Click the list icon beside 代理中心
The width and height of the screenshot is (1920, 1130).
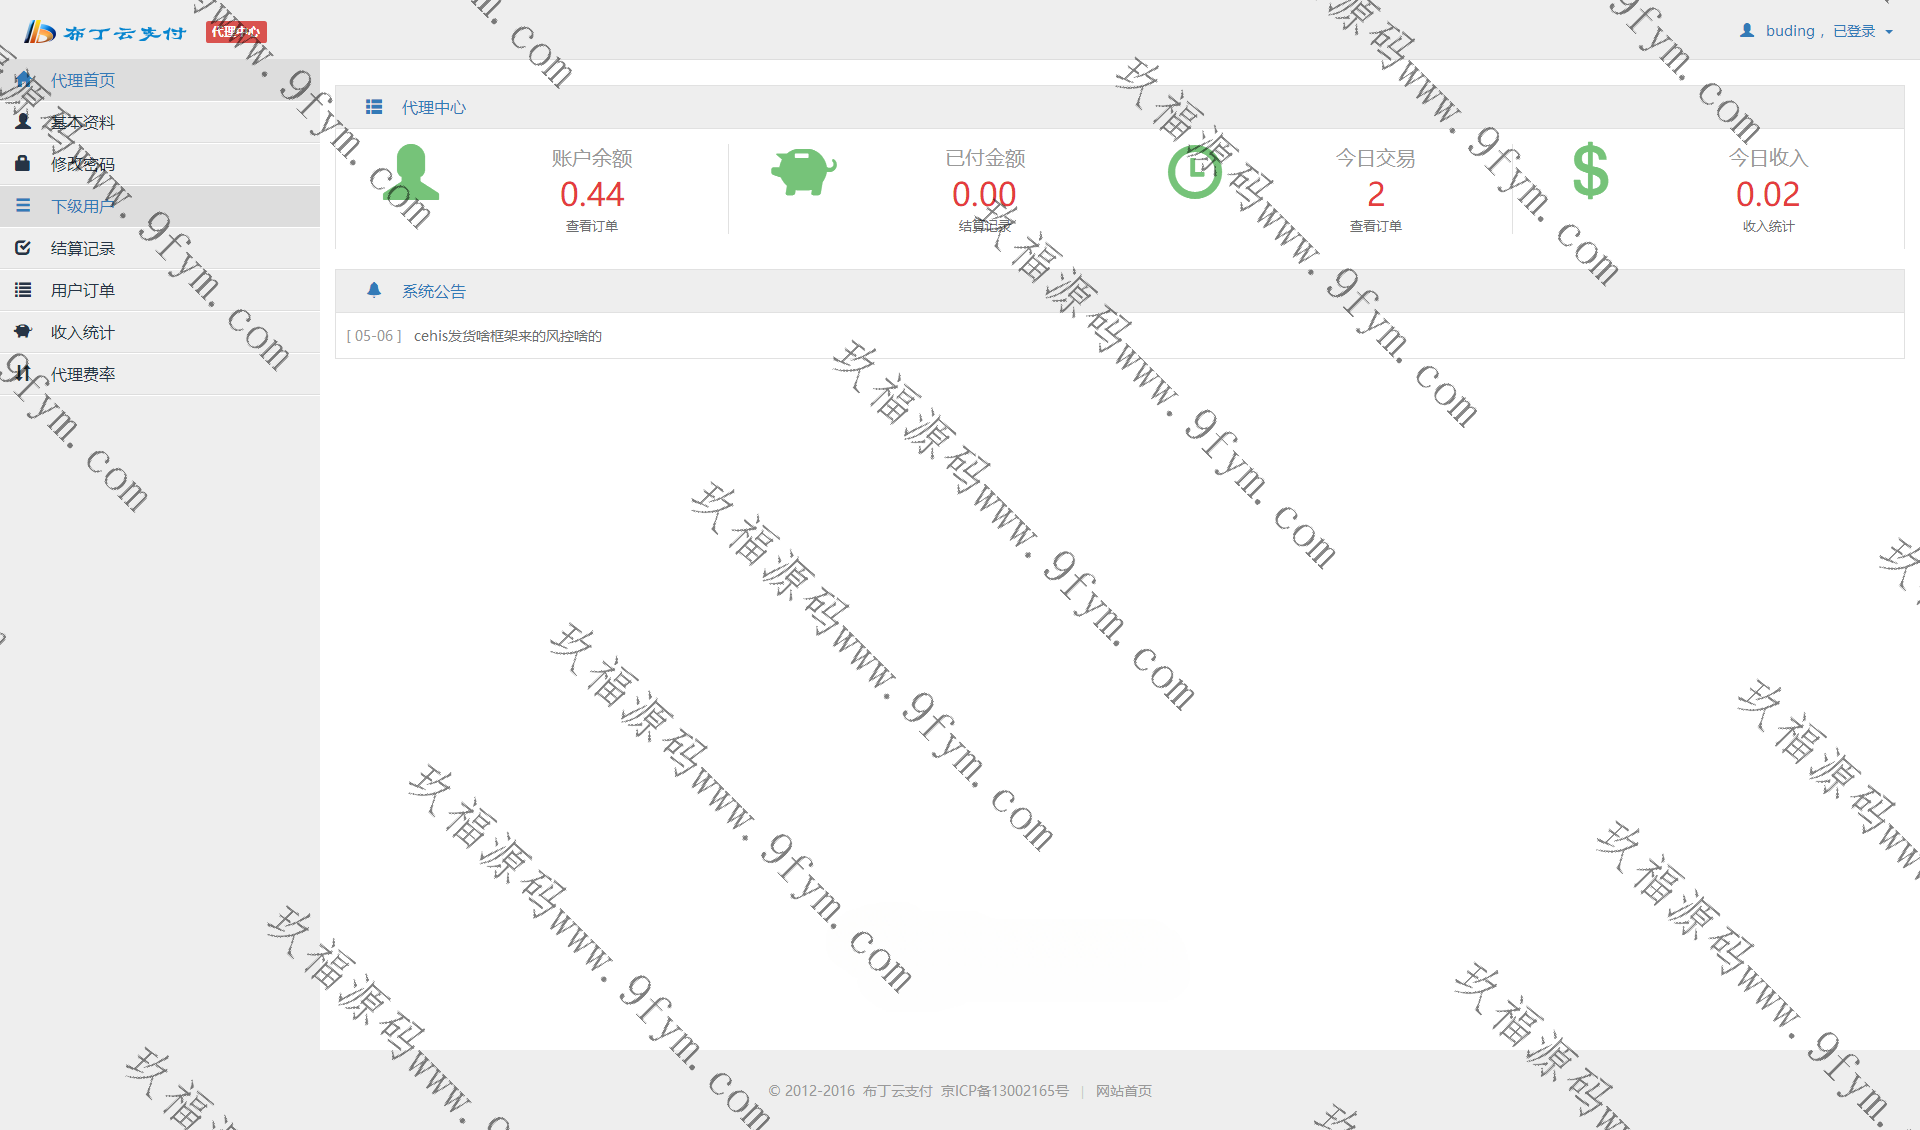374,107
